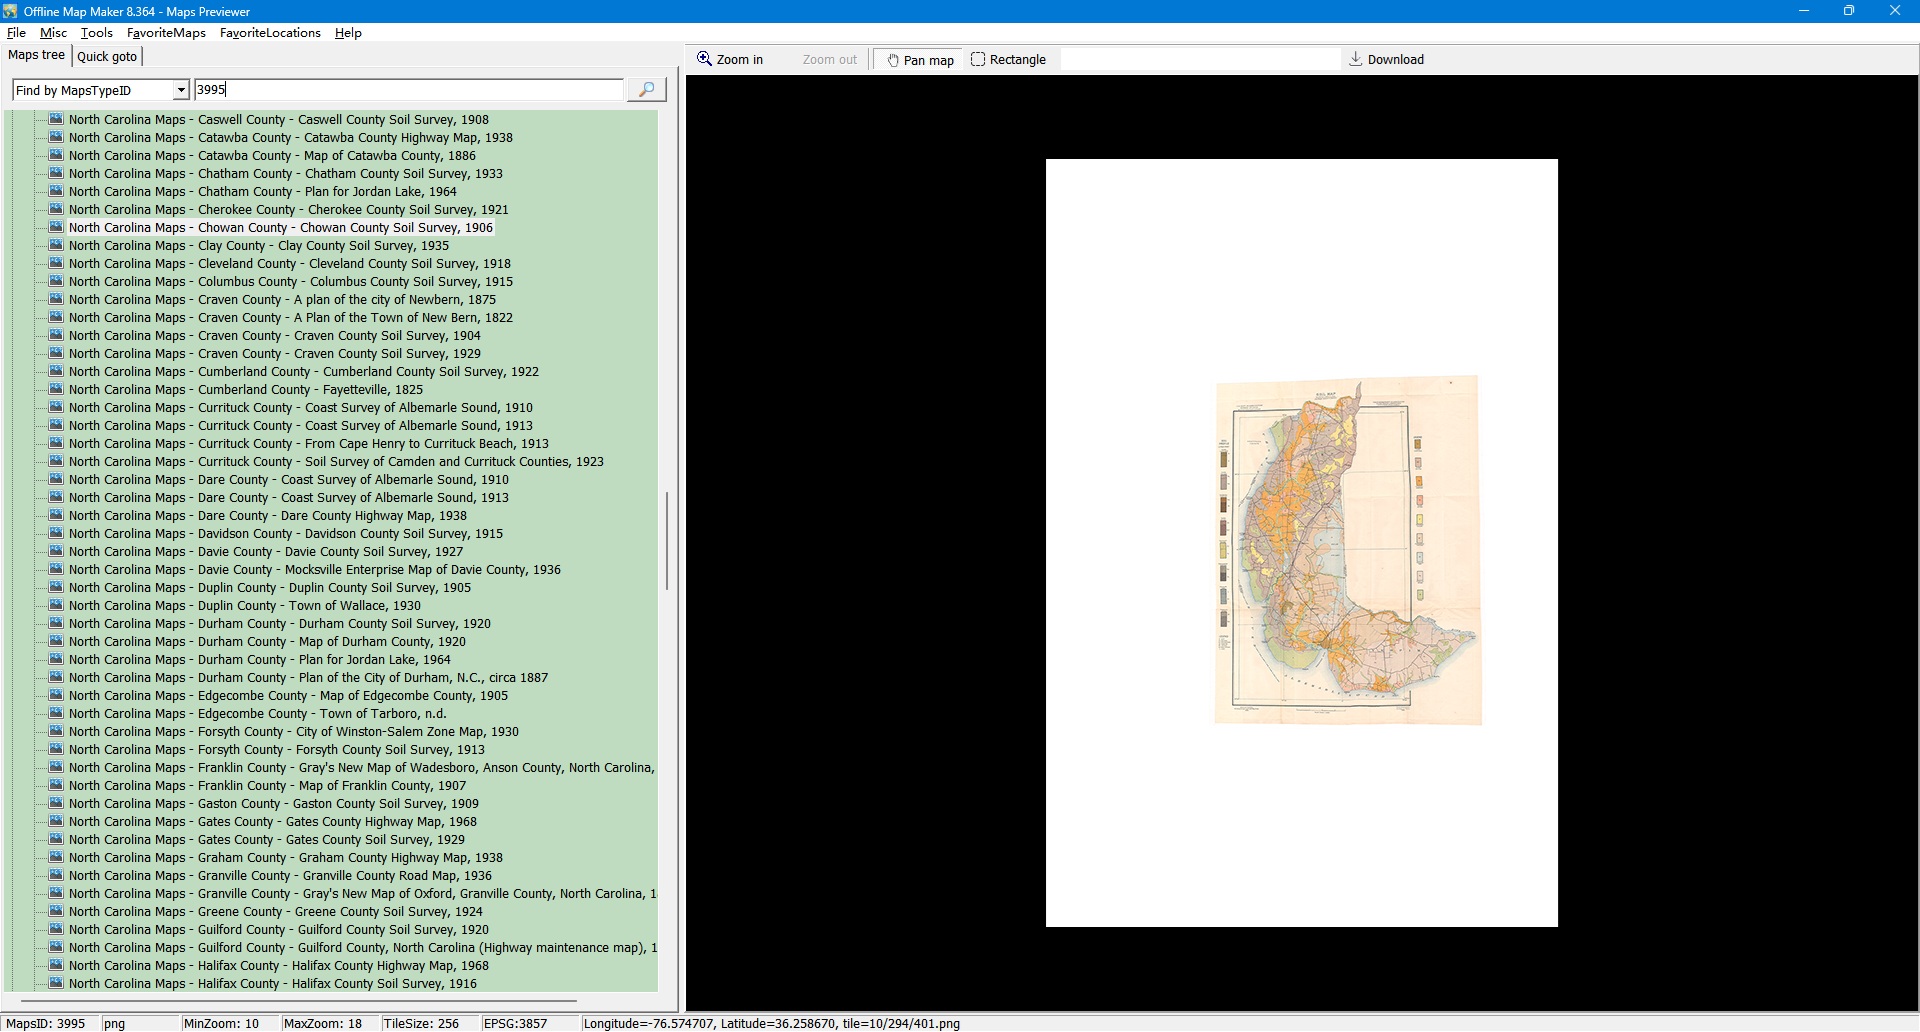This screenshot has height=1032, width=1920.
Task: Switch to the Maps tree tab
Action: [x=37, y=56]
